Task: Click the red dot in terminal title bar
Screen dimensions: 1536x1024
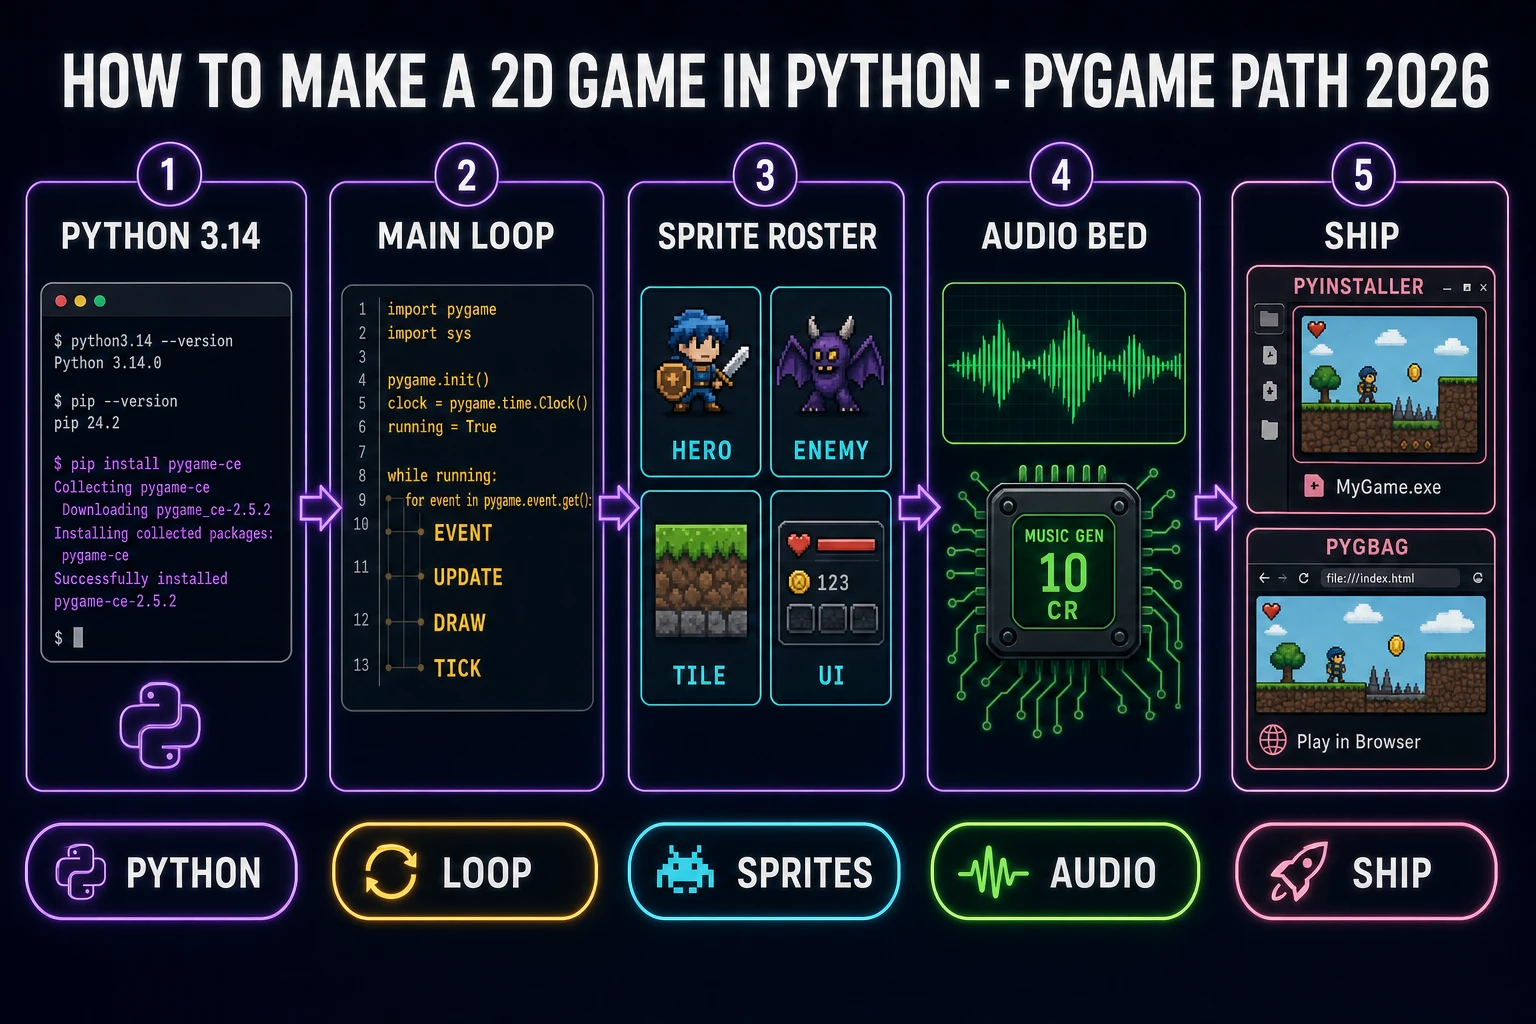Action: [61, 301]
